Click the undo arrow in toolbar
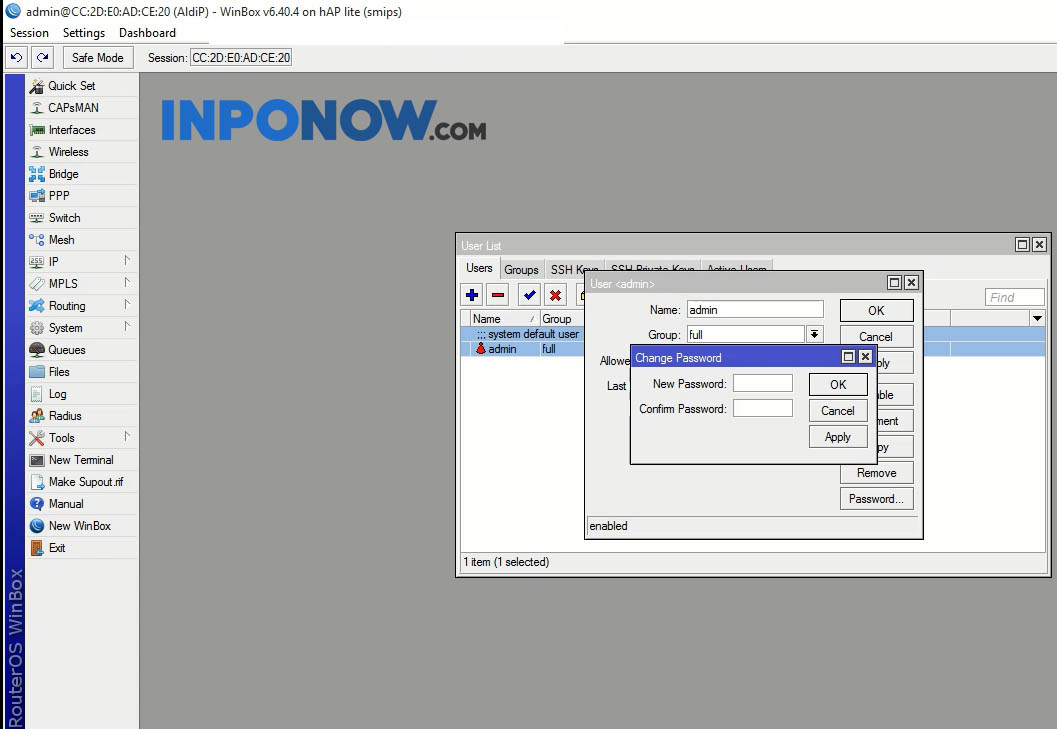The height and width of the screenshot is (729, 1057). (x=16, y=58)
